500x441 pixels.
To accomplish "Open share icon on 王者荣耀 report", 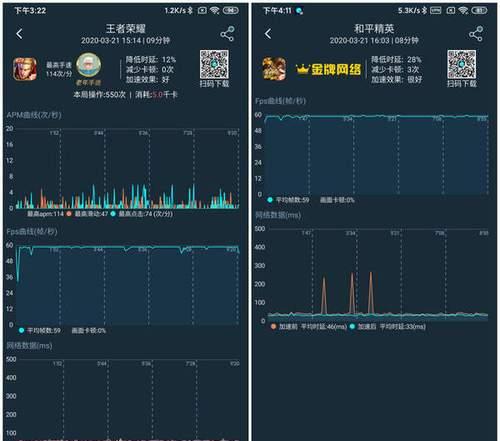I will (x=227, y=34).
